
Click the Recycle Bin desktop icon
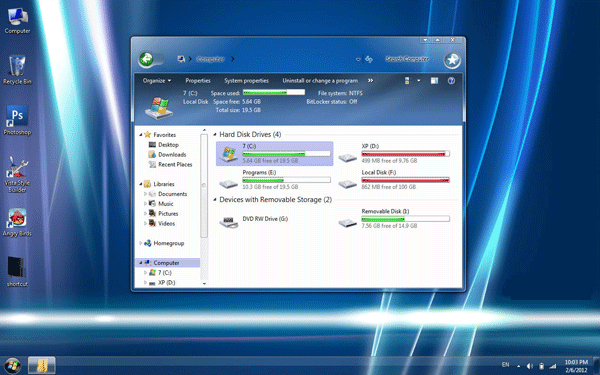coord(17,70)
